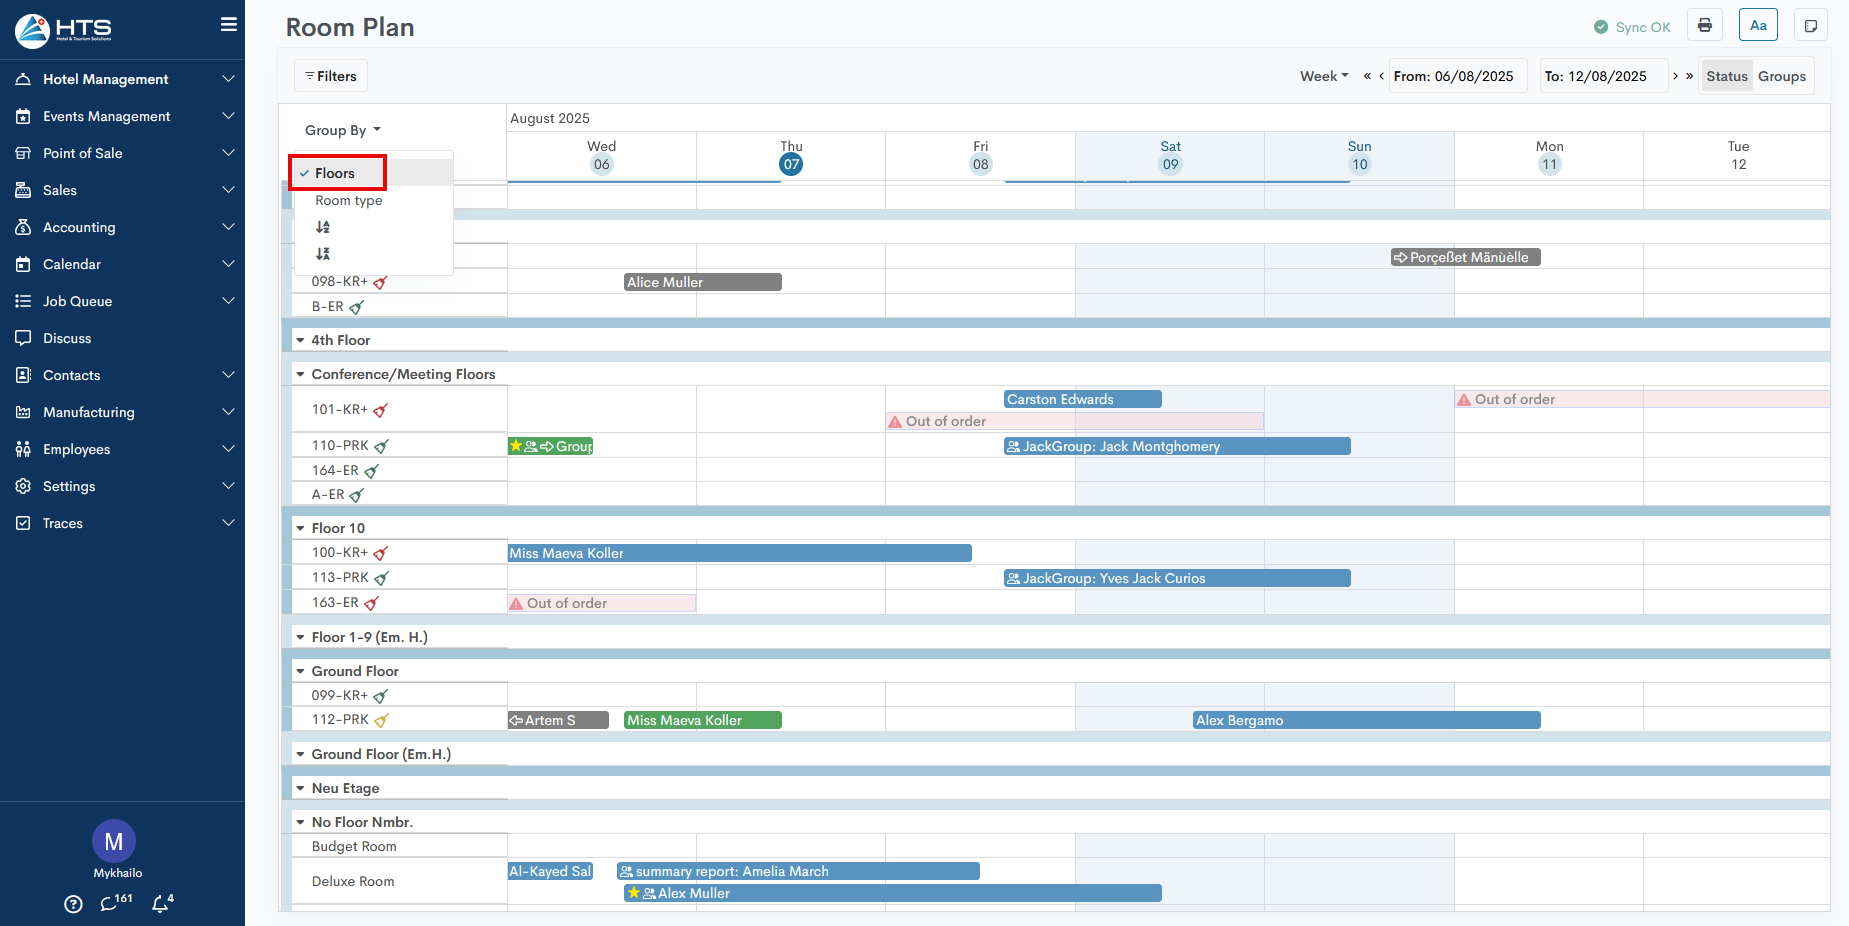Click the print icon button
The image size is (1849, 926).
pos(1704,26)
